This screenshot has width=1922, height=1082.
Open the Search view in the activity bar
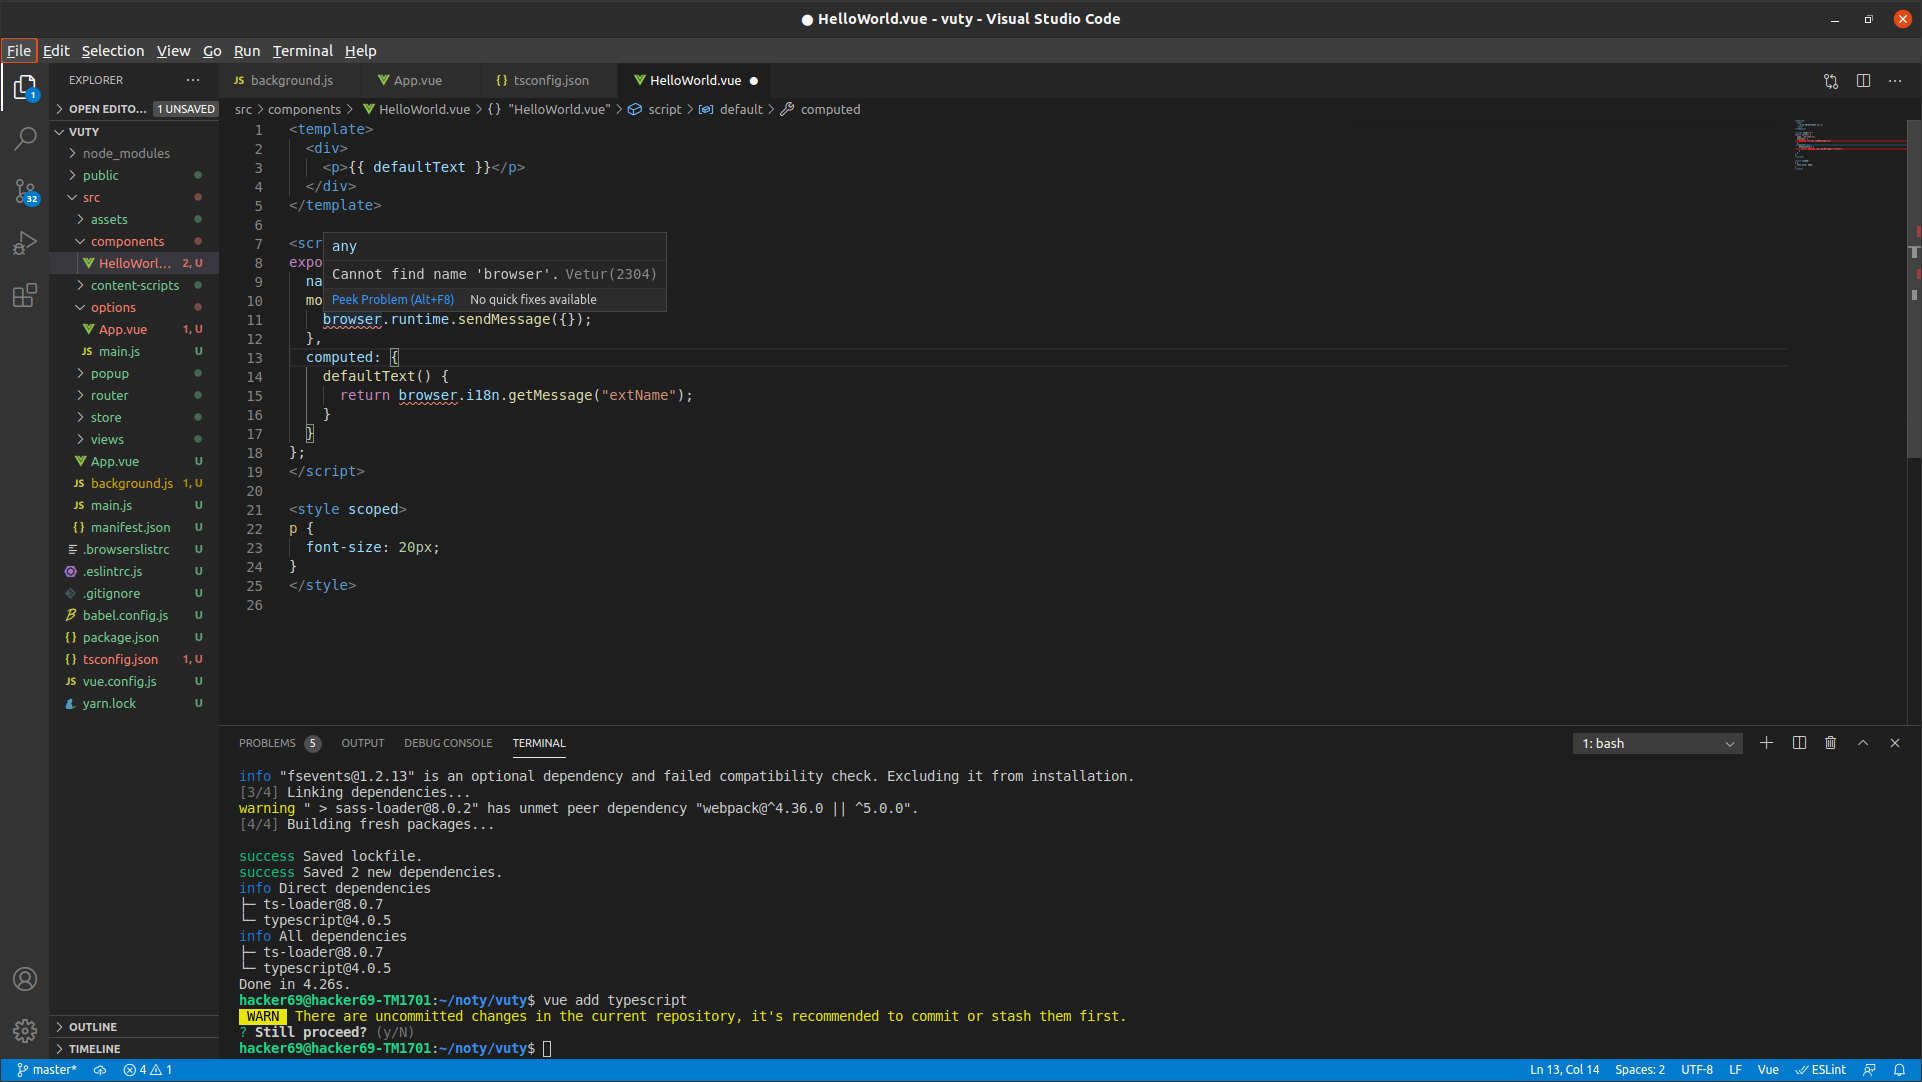[x=25, y=139]
